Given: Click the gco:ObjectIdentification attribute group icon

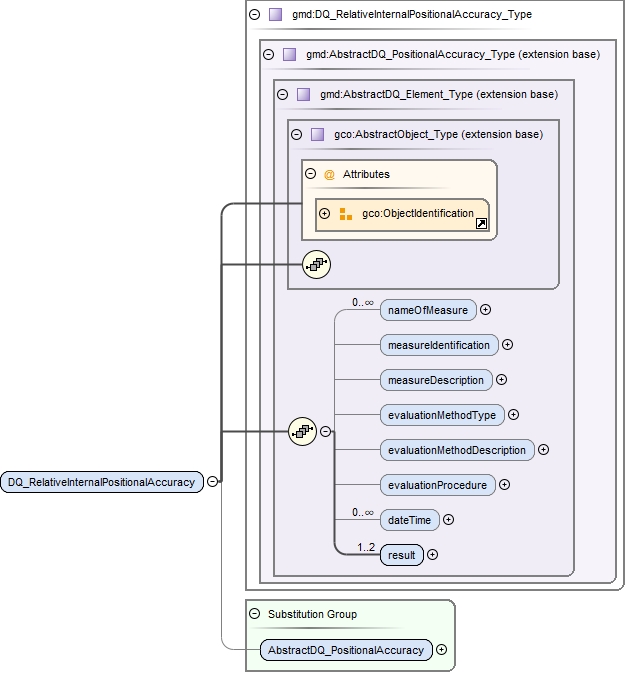Looking at the screenshot, I should tap(346, 214).
